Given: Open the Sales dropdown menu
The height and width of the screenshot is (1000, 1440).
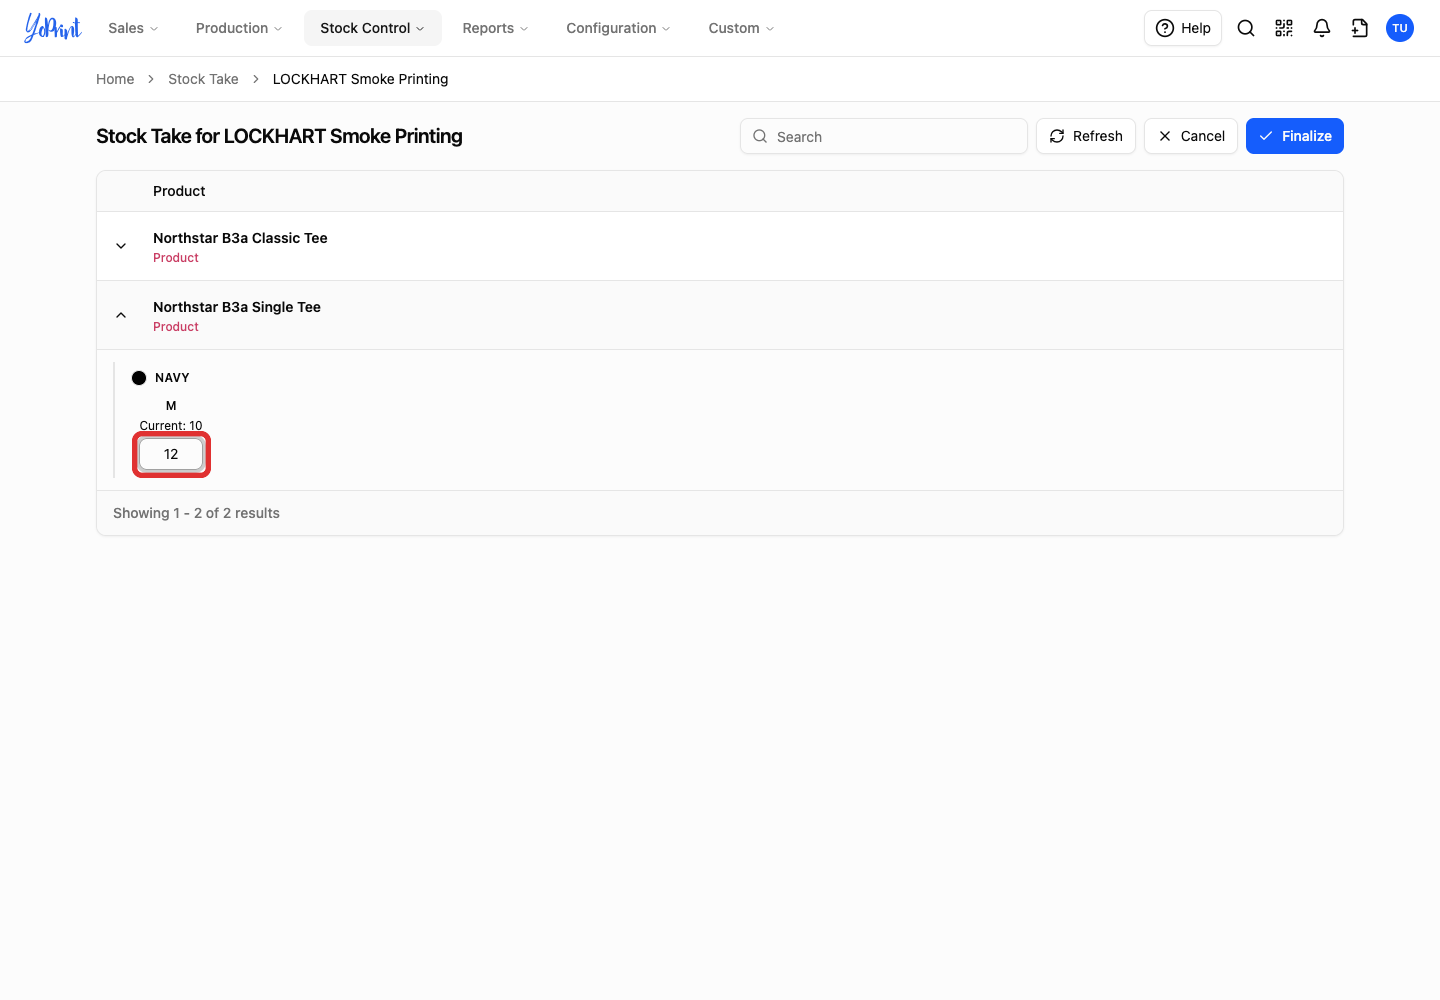Looking at the screenshot, I should pyautogui.click(x=133, y=28).
